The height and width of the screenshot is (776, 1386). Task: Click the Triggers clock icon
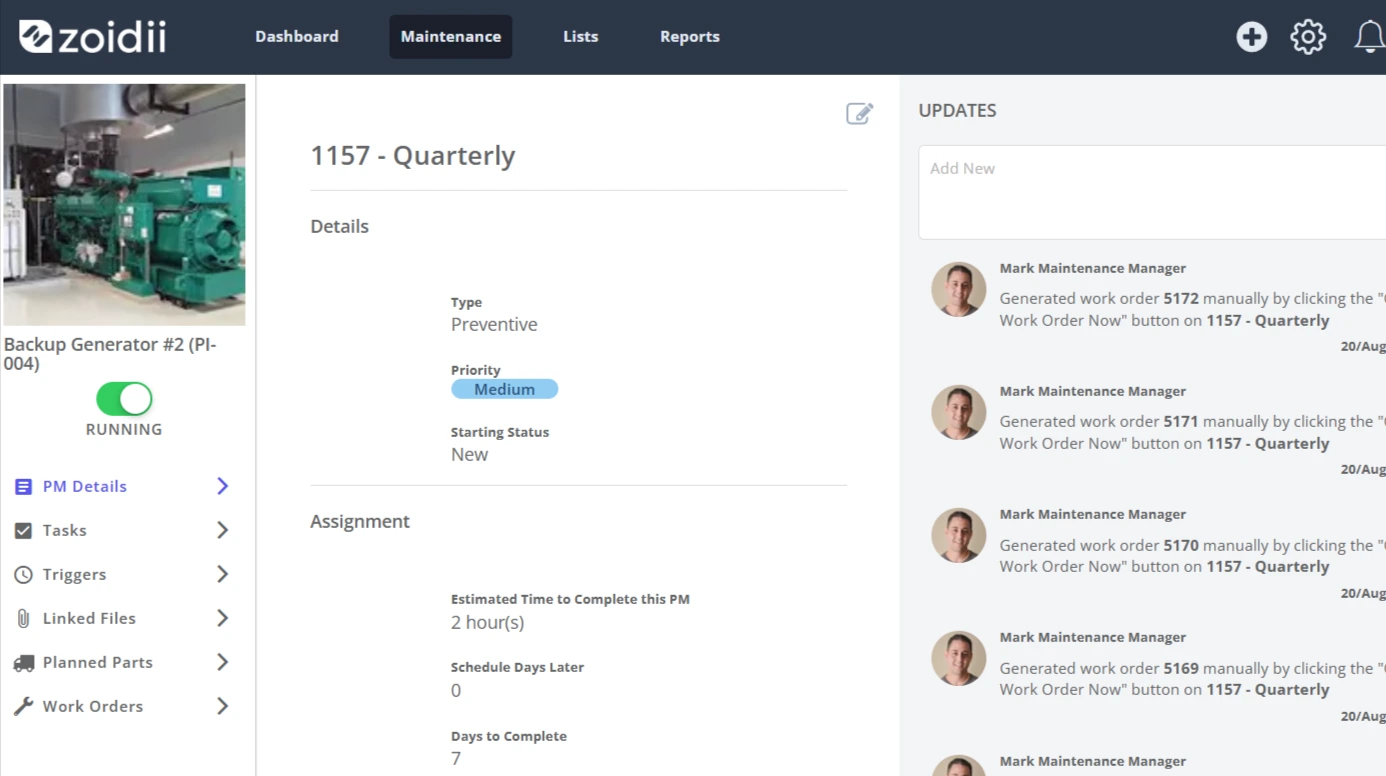(x=23, y=575)
